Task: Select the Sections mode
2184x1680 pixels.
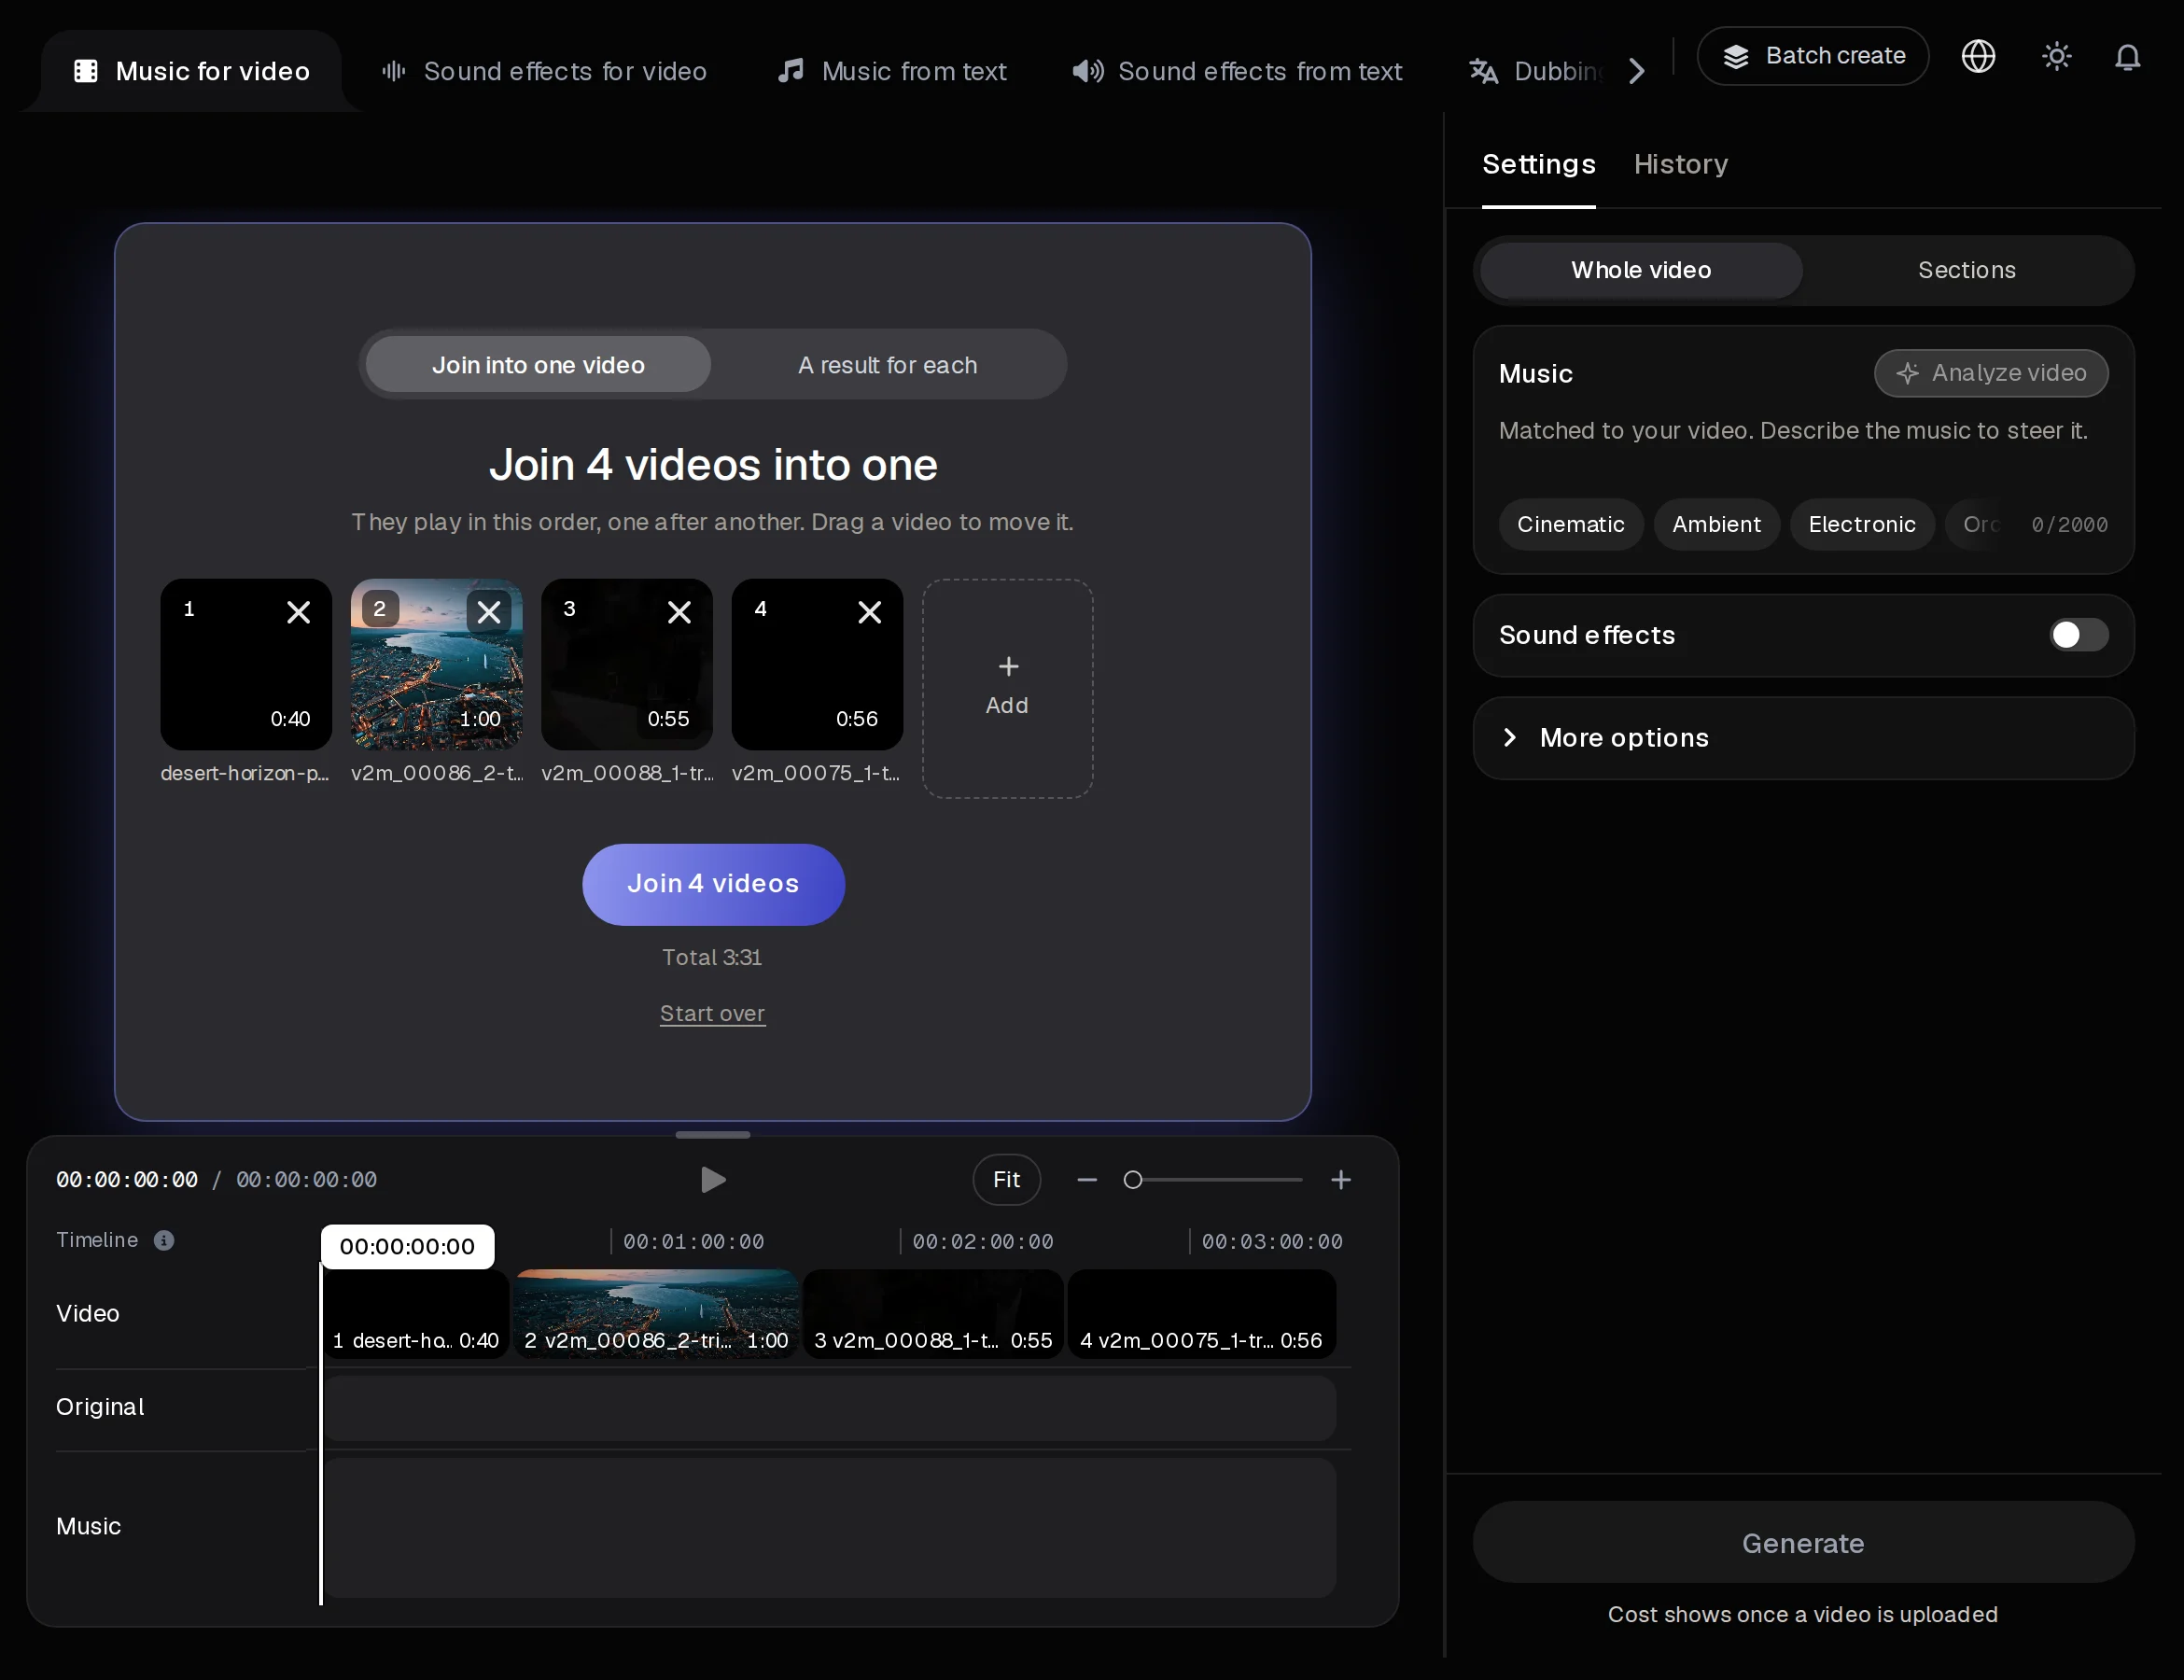Action: coord(1966,270)
